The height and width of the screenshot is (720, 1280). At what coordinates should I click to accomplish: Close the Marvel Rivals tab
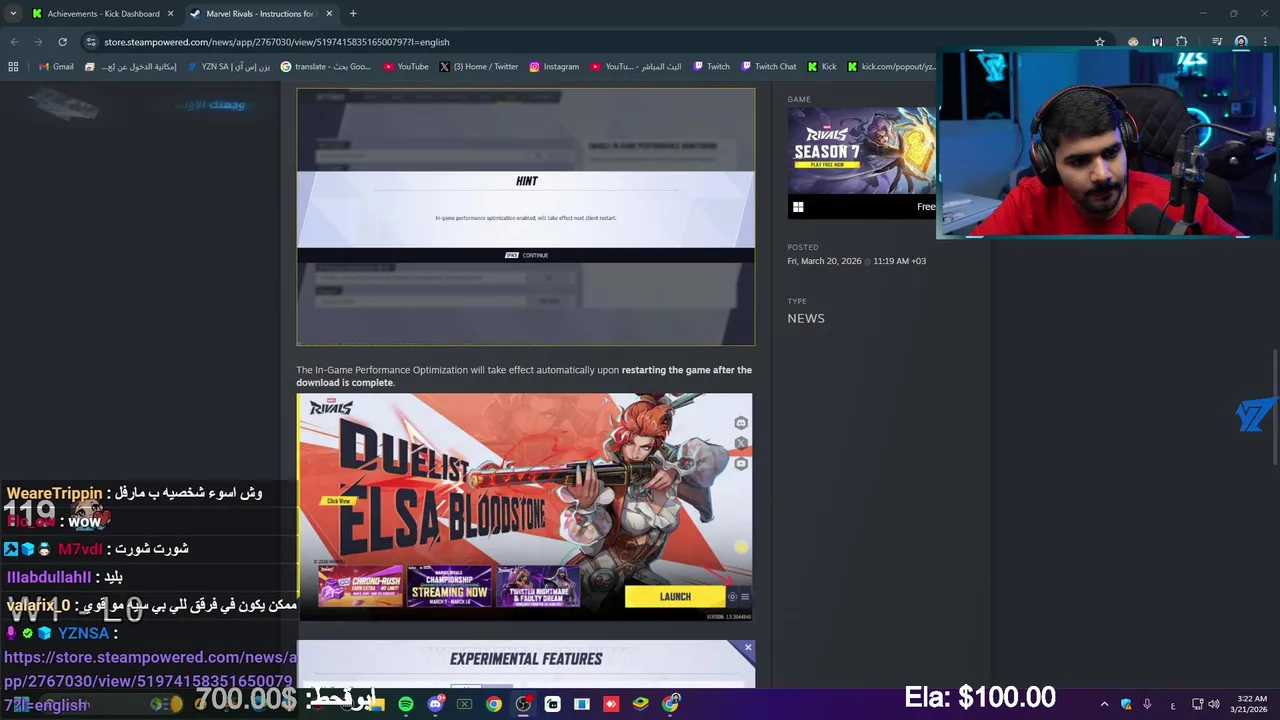click(329, 14)
